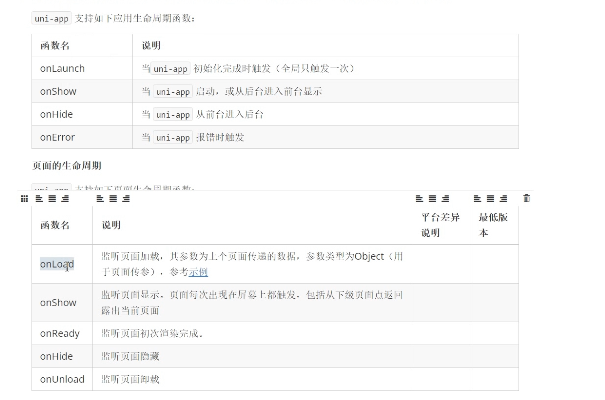Left-align the 说明 column

pos(100,199)
